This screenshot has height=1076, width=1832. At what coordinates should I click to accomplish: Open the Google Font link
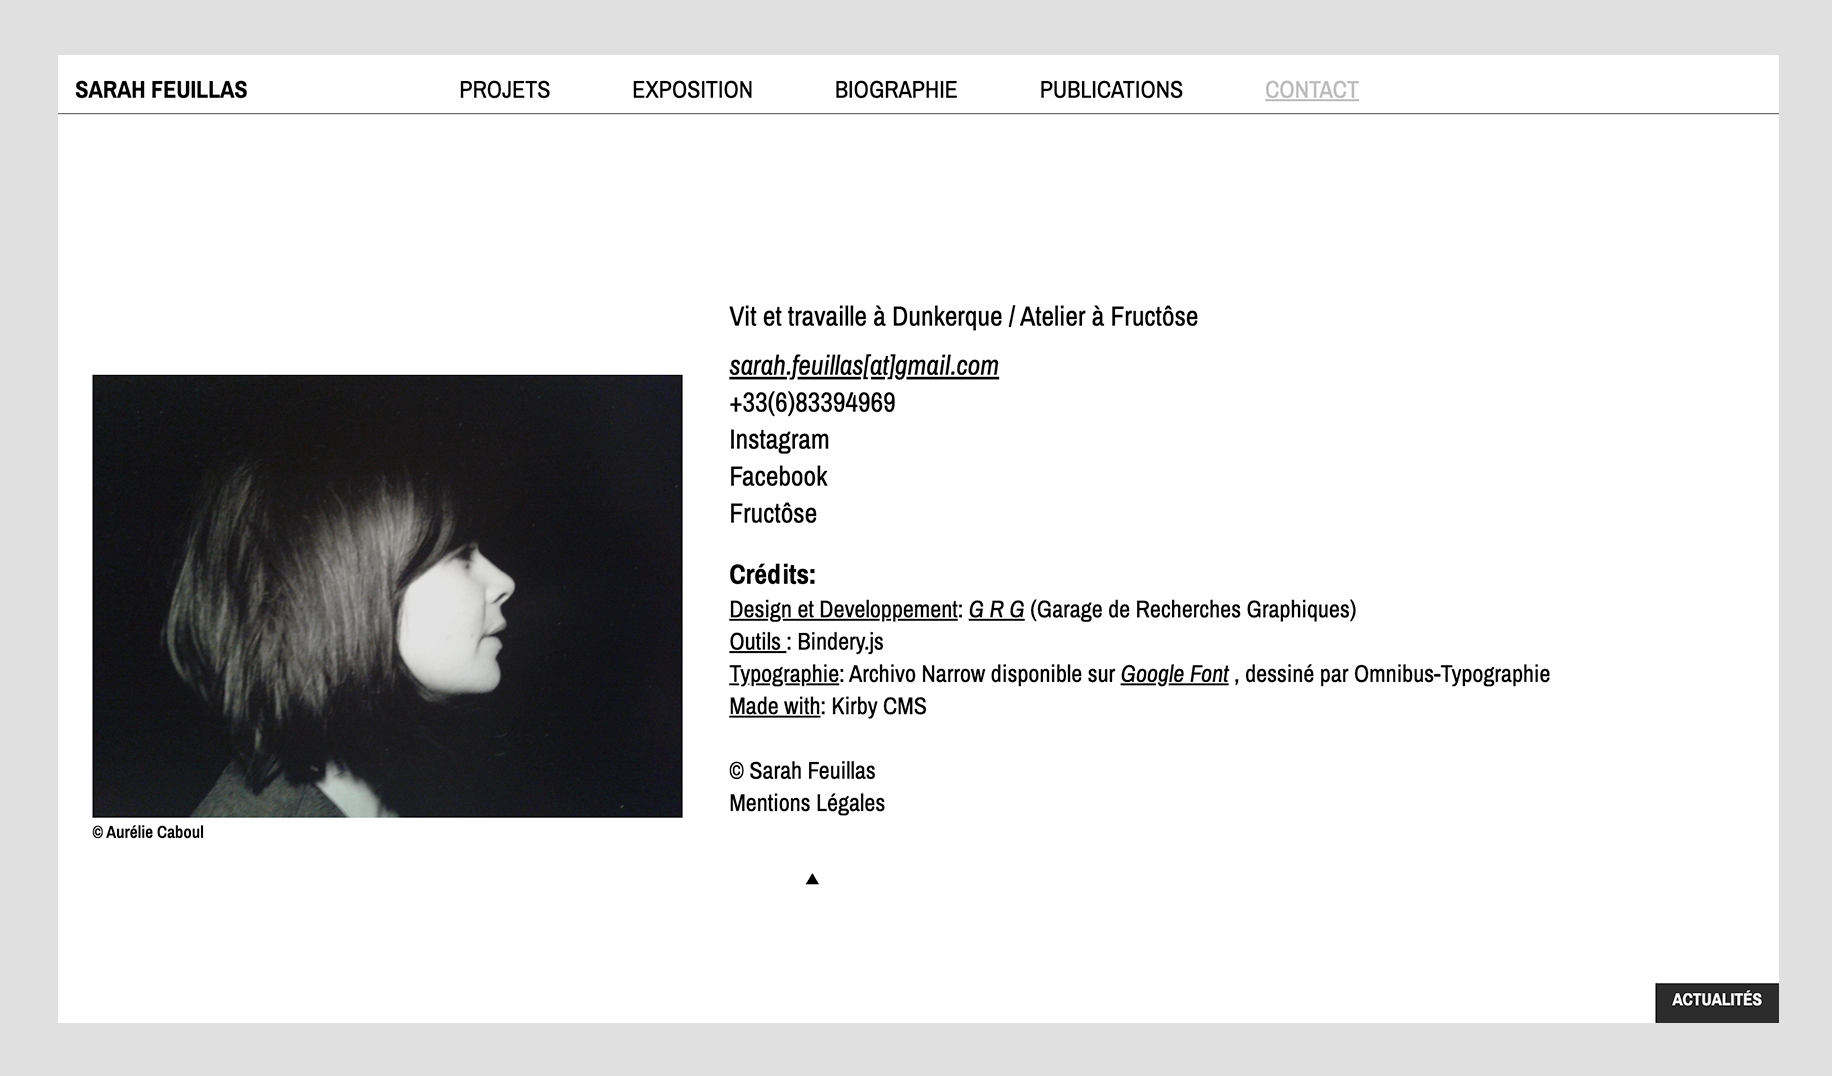(x=1174, y=674)
